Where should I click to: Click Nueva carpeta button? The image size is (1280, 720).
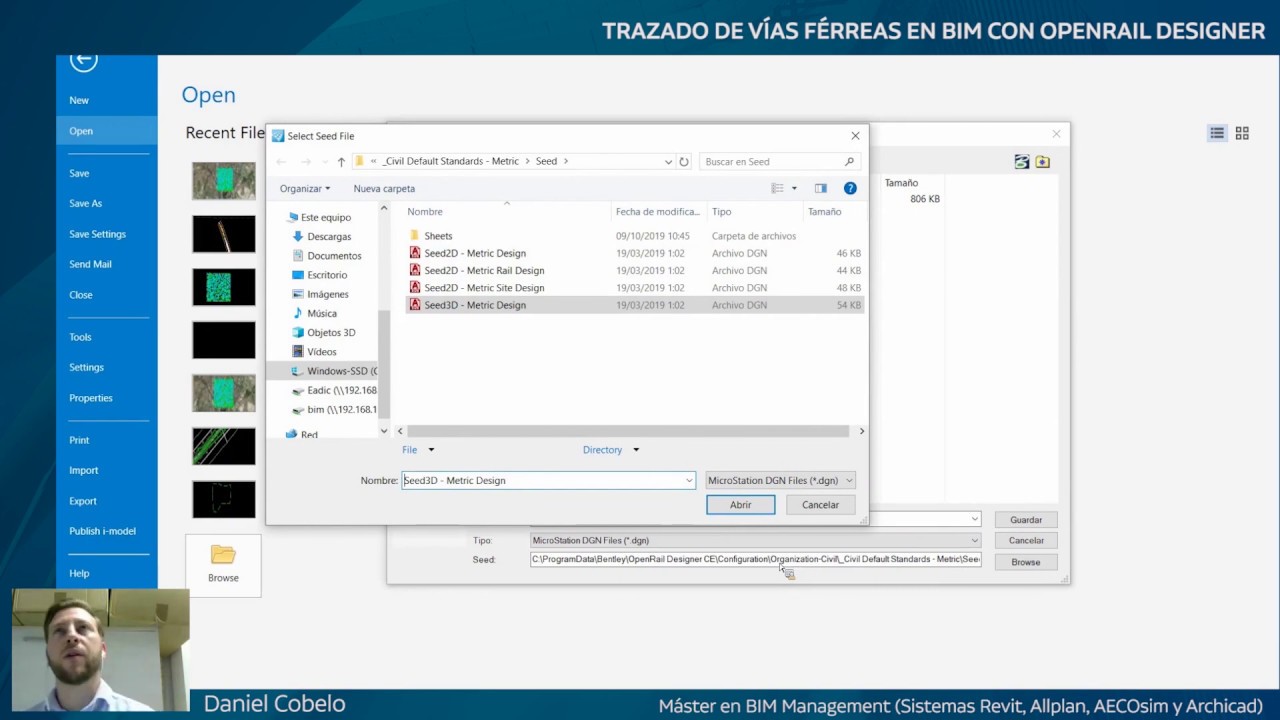[x=384, y=188]
